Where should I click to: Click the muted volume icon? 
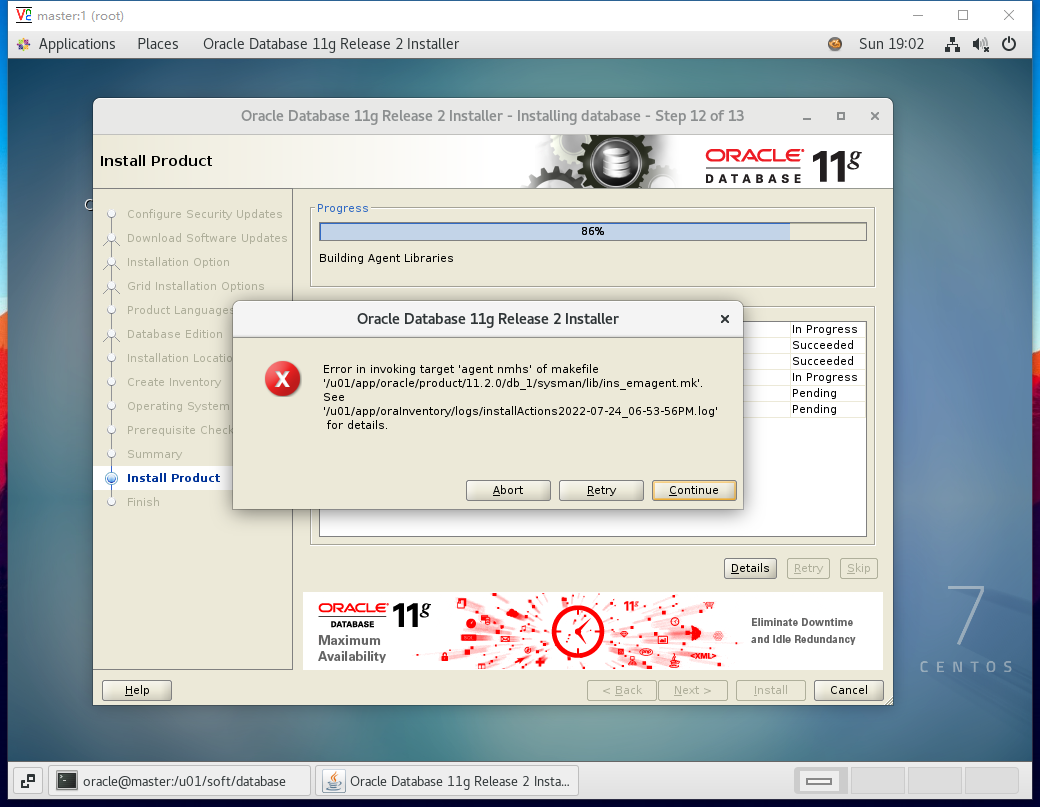[980, 44]
